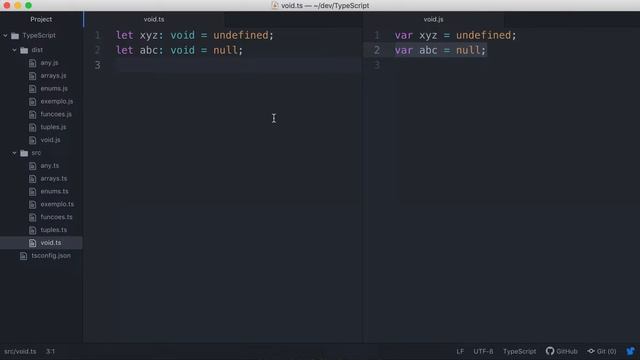
Task: Open funcoes.ts in the tree
Action: click(x=57, y=218)
